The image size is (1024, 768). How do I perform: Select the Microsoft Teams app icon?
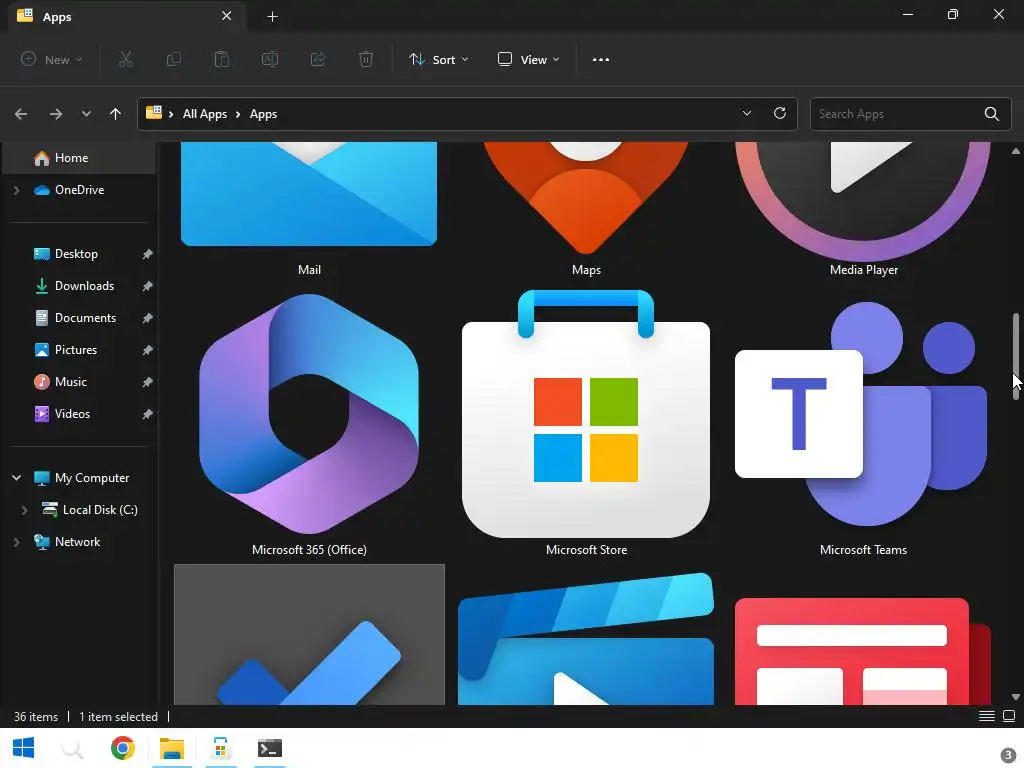[861, 414]
